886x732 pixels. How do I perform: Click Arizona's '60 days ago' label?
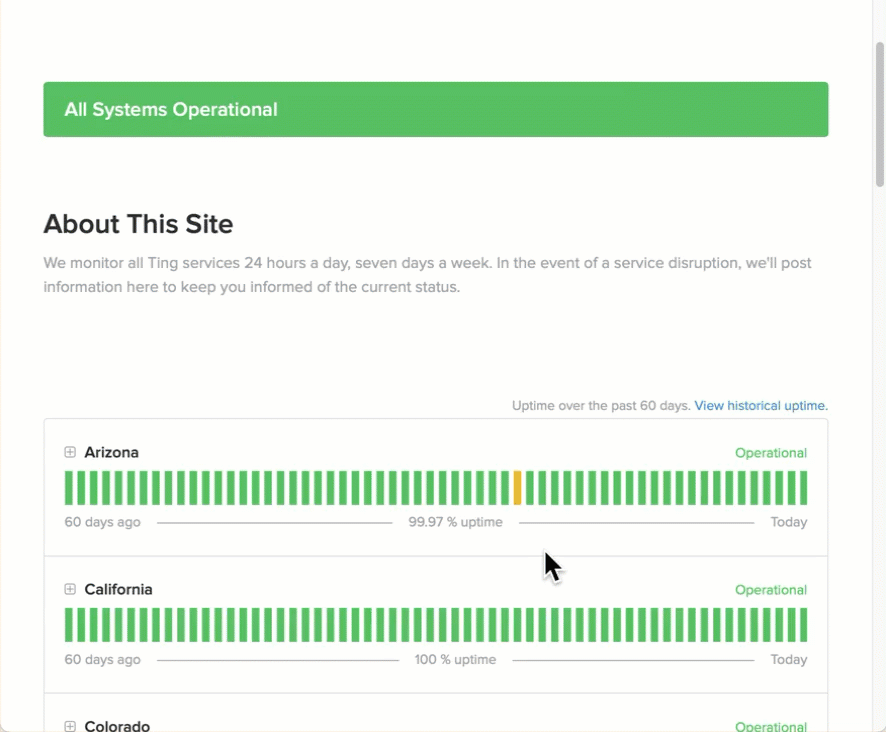102,522
